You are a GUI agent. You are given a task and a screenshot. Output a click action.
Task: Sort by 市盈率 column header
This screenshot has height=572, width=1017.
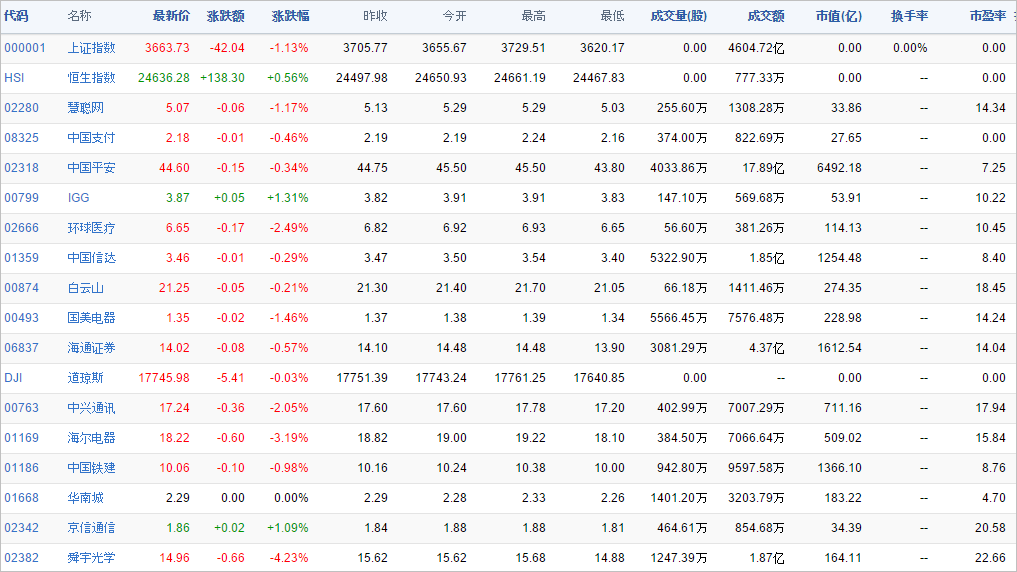pyautogui.click(x=987, y=16)
